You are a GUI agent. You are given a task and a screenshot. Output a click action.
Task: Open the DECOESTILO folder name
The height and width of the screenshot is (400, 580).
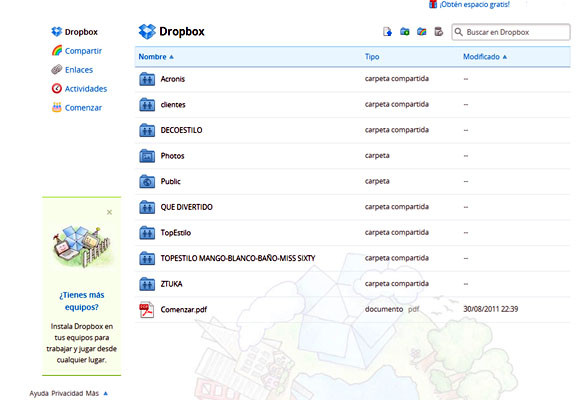pyautogui.click(x=181, y=130)
